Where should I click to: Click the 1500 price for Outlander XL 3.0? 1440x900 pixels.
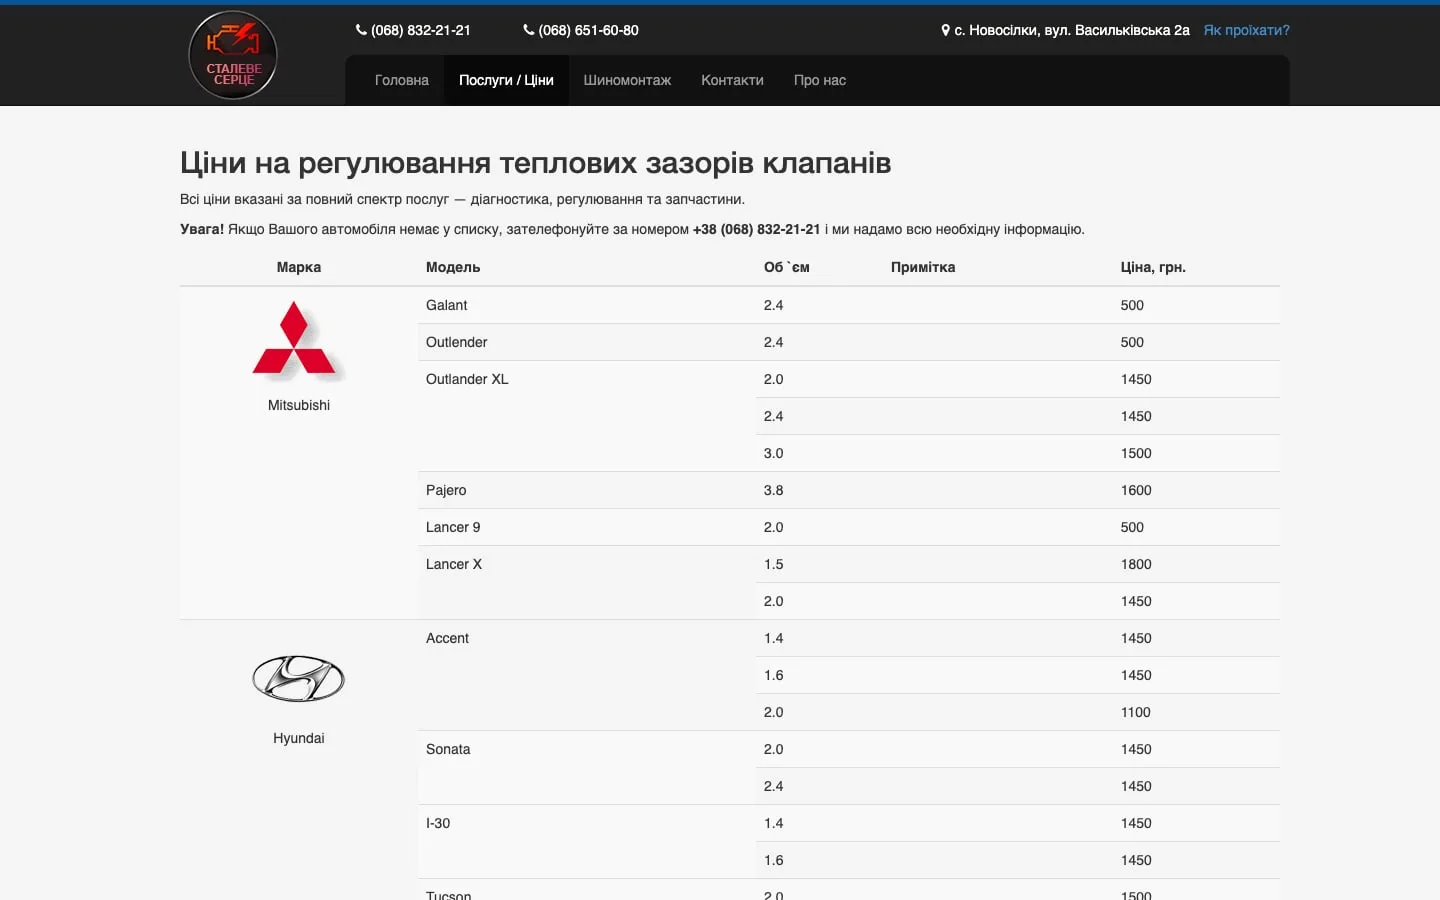tap(1136, 453)
